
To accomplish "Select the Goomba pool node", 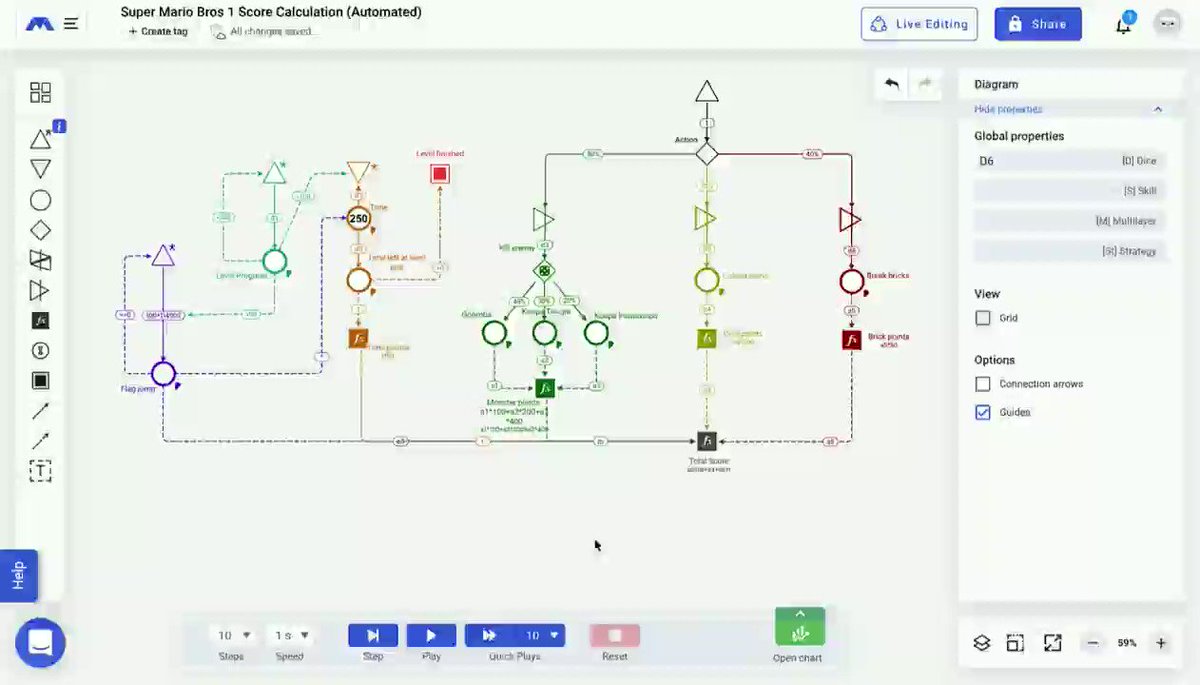I will tap(494, 332).
